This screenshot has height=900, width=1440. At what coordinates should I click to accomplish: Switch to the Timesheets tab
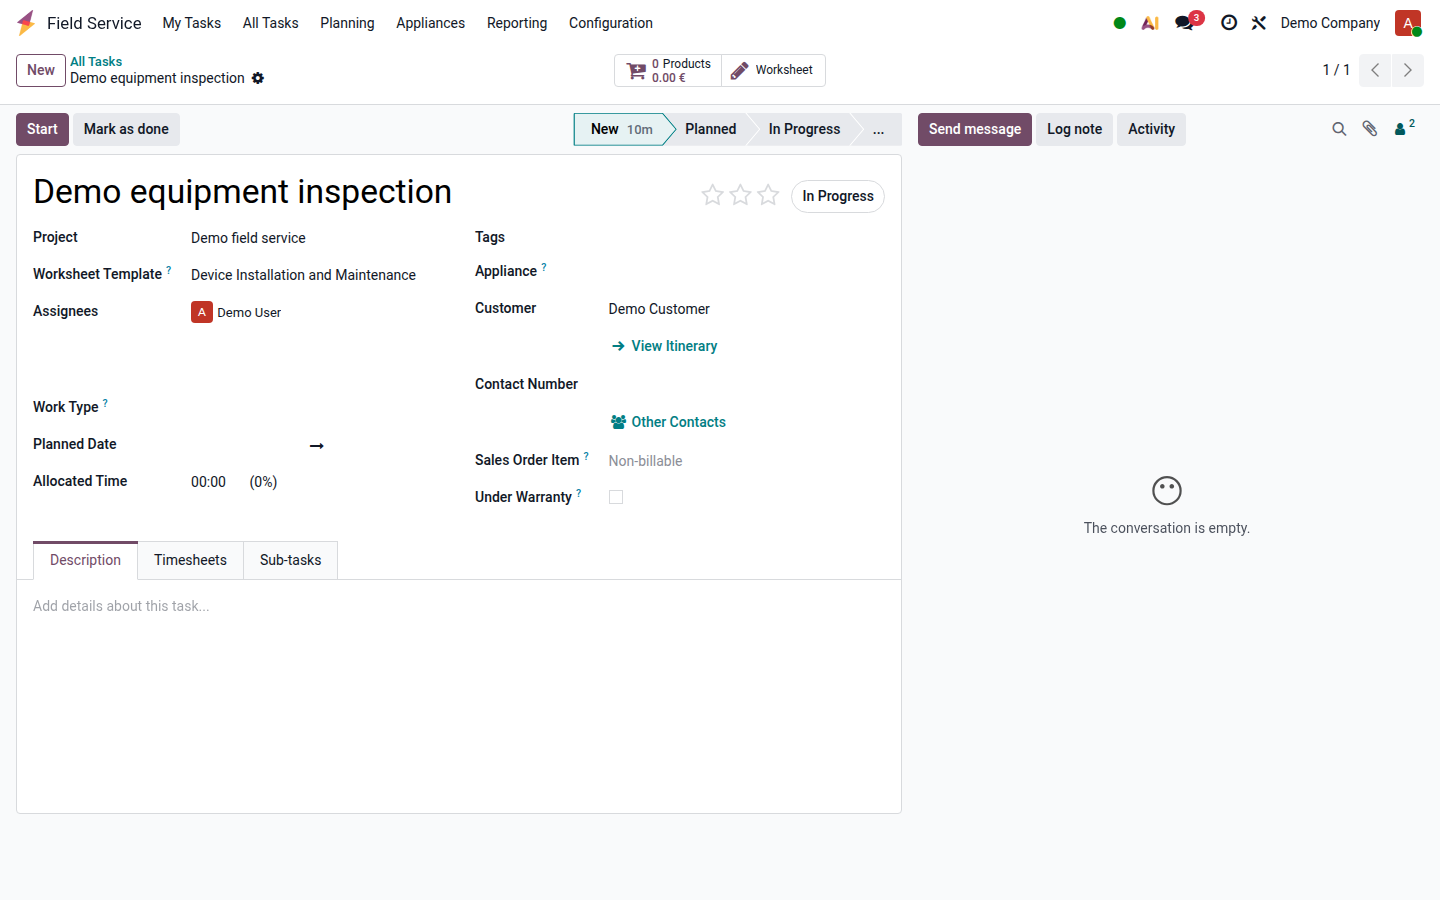(x=190, y=560)
